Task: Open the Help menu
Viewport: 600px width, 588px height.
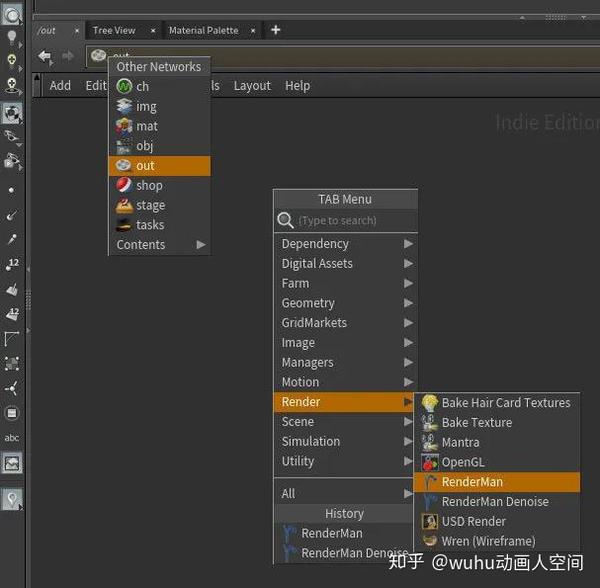Action: (297, 86)
